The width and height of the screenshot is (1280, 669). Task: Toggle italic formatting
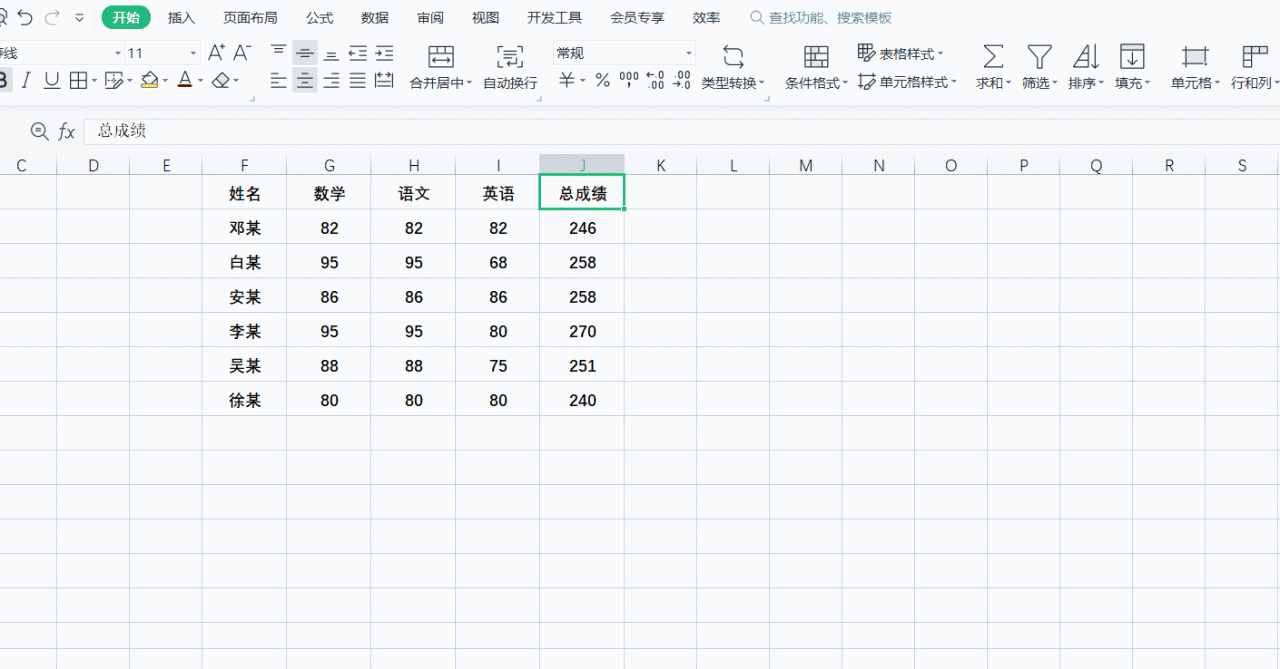tap(26, 80)
